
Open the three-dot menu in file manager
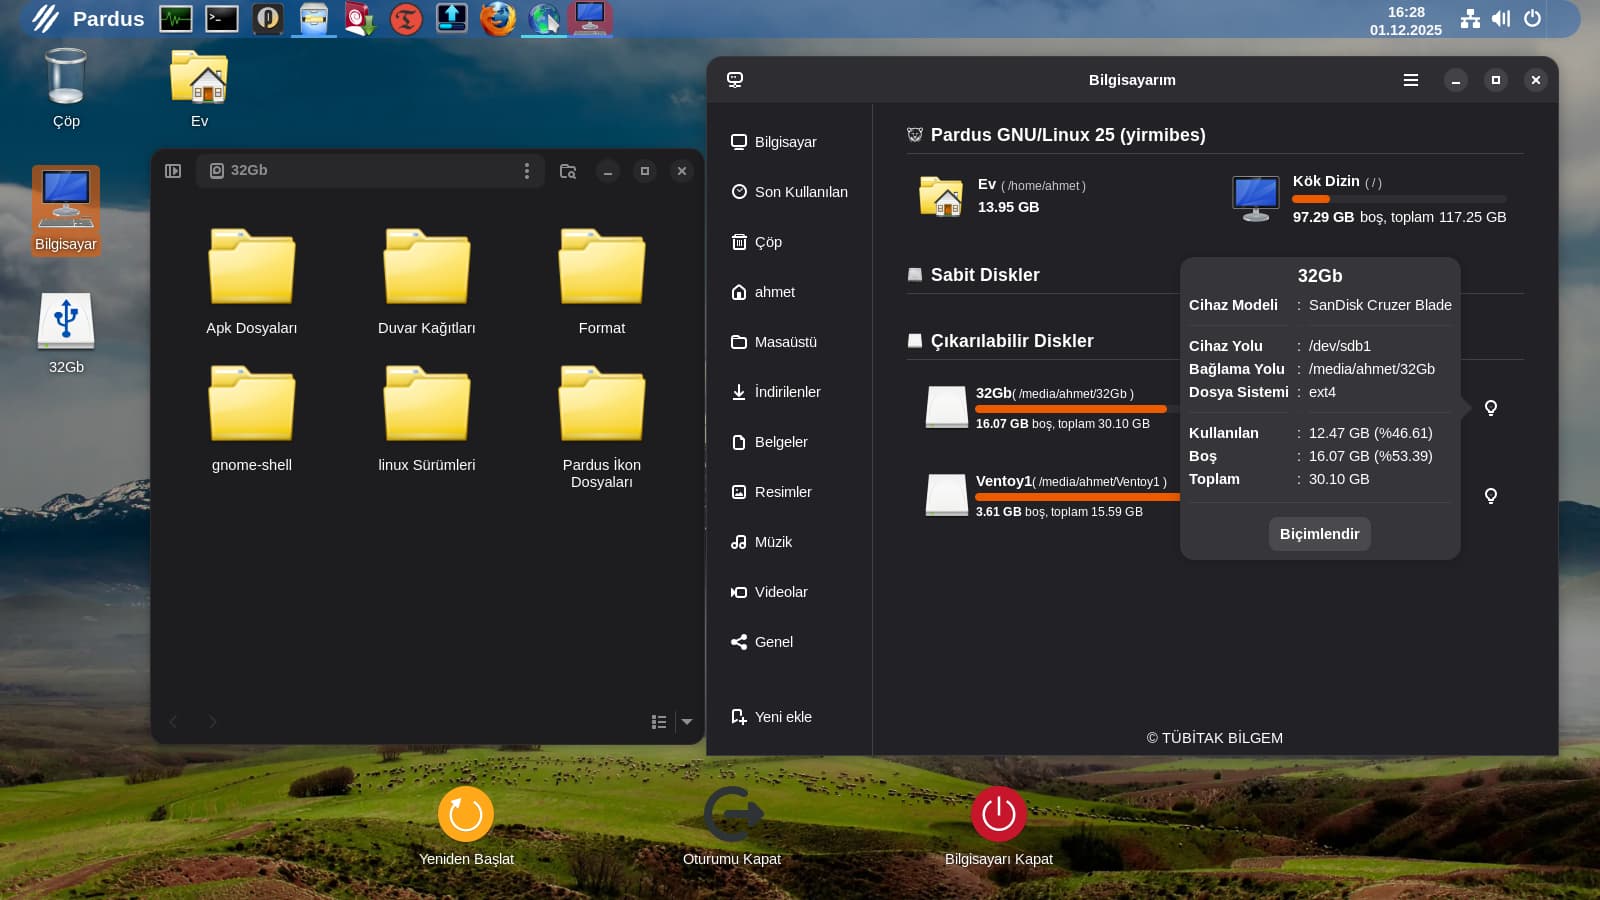click(x=527, y=171)
